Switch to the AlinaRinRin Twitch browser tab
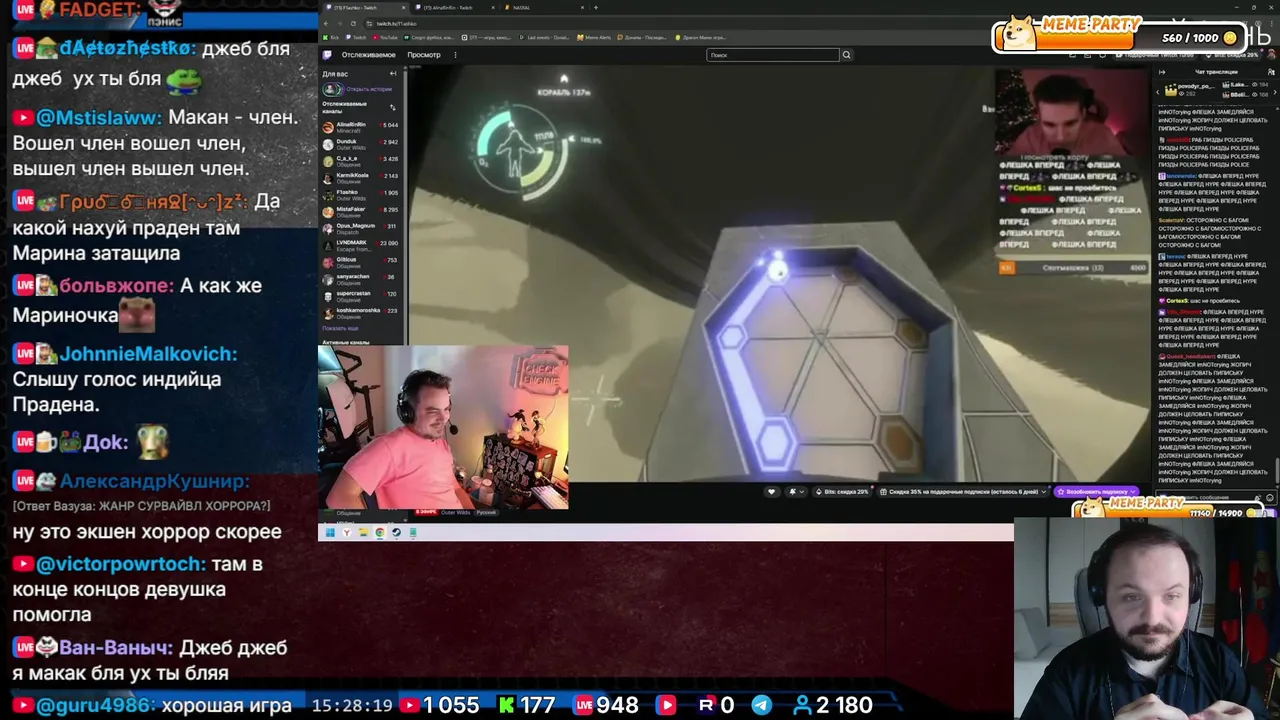The width and height of the screenshot is (1280, 720). (x=456, y=8)
